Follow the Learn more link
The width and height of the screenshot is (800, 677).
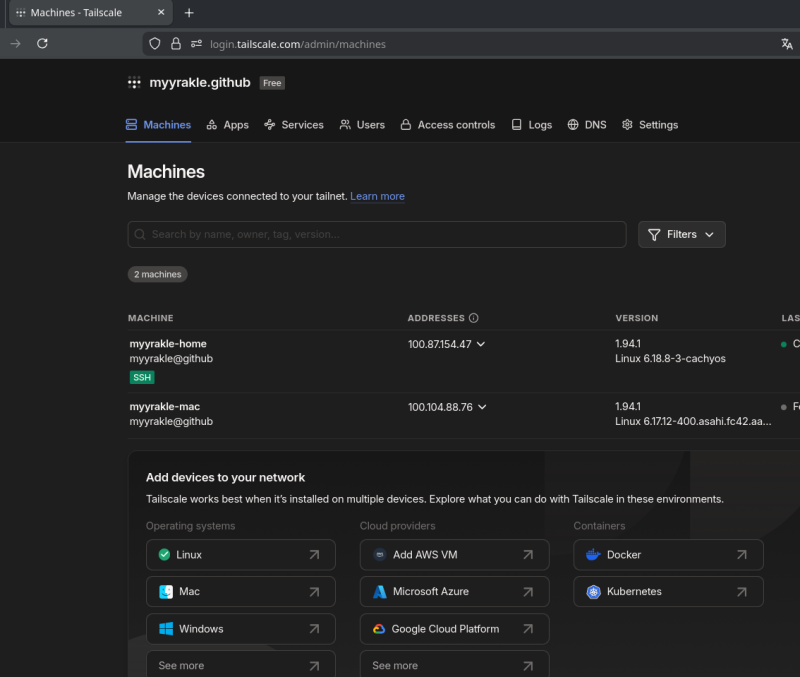click(377, 196)
